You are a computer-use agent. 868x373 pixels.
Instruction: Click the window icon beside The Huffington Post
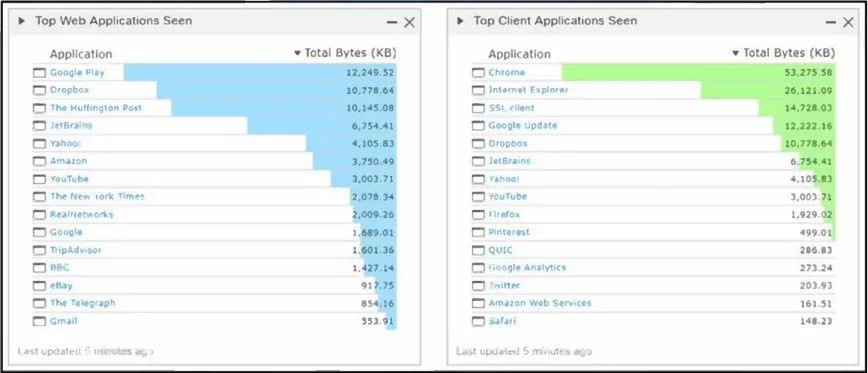tap(39, 108)
